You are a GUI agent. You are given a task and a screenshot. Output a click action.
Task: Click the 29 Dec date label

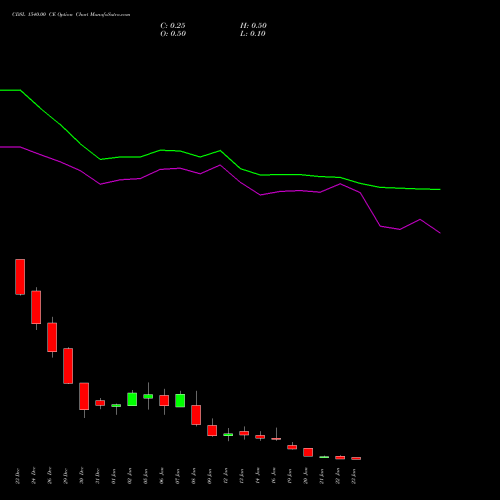[66, 476]
